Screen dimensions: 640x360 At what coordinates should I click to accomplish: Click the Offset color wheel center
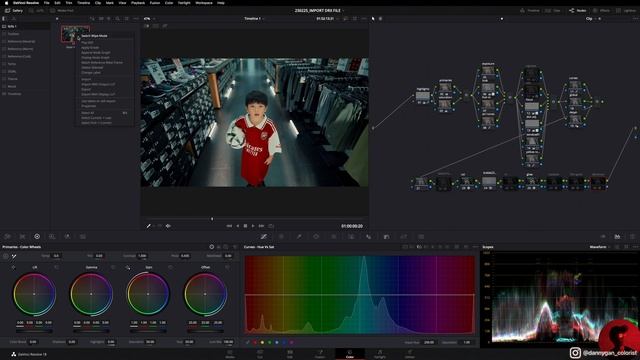205,294
